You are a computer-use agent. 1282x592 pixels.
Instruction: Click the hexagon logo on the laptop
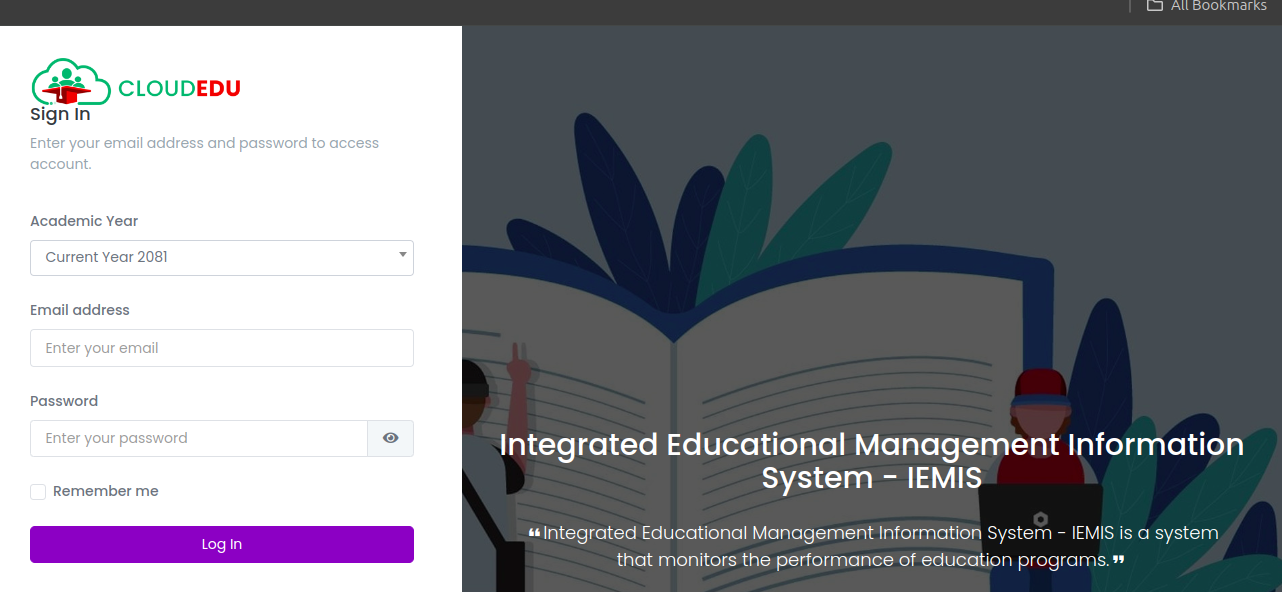[1040, 519]
